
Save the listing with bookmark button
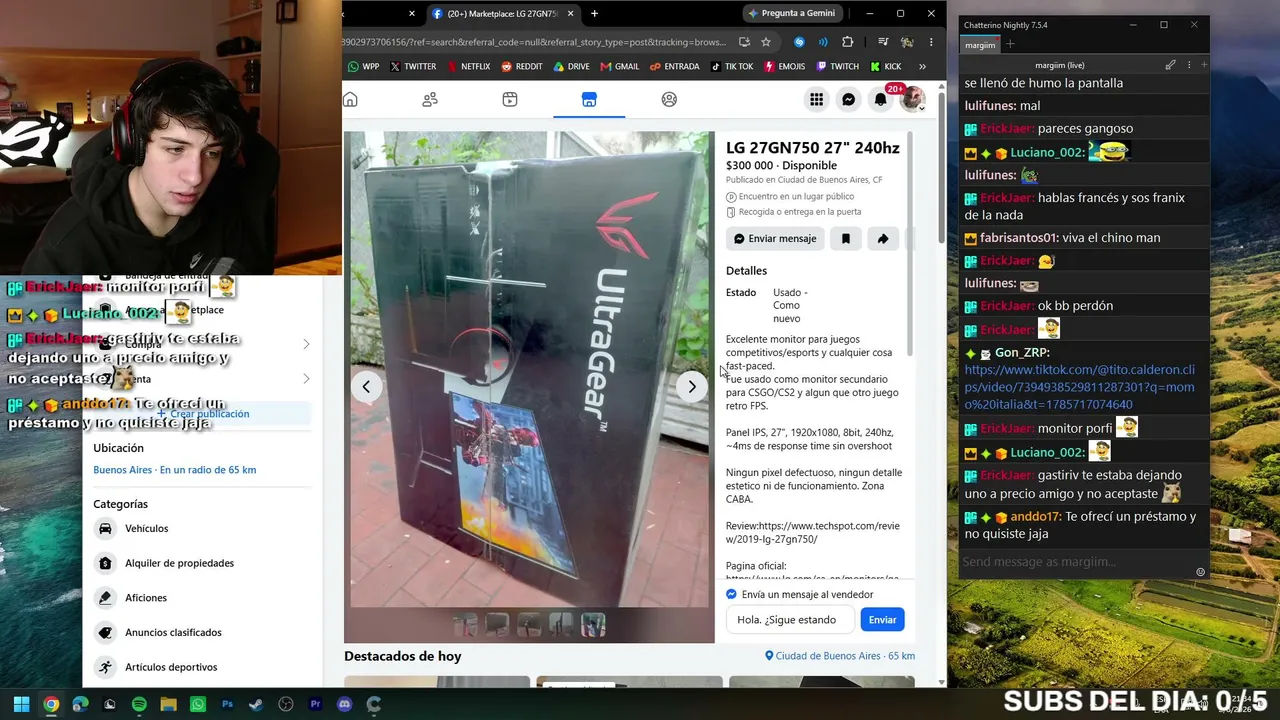point(846,239)
